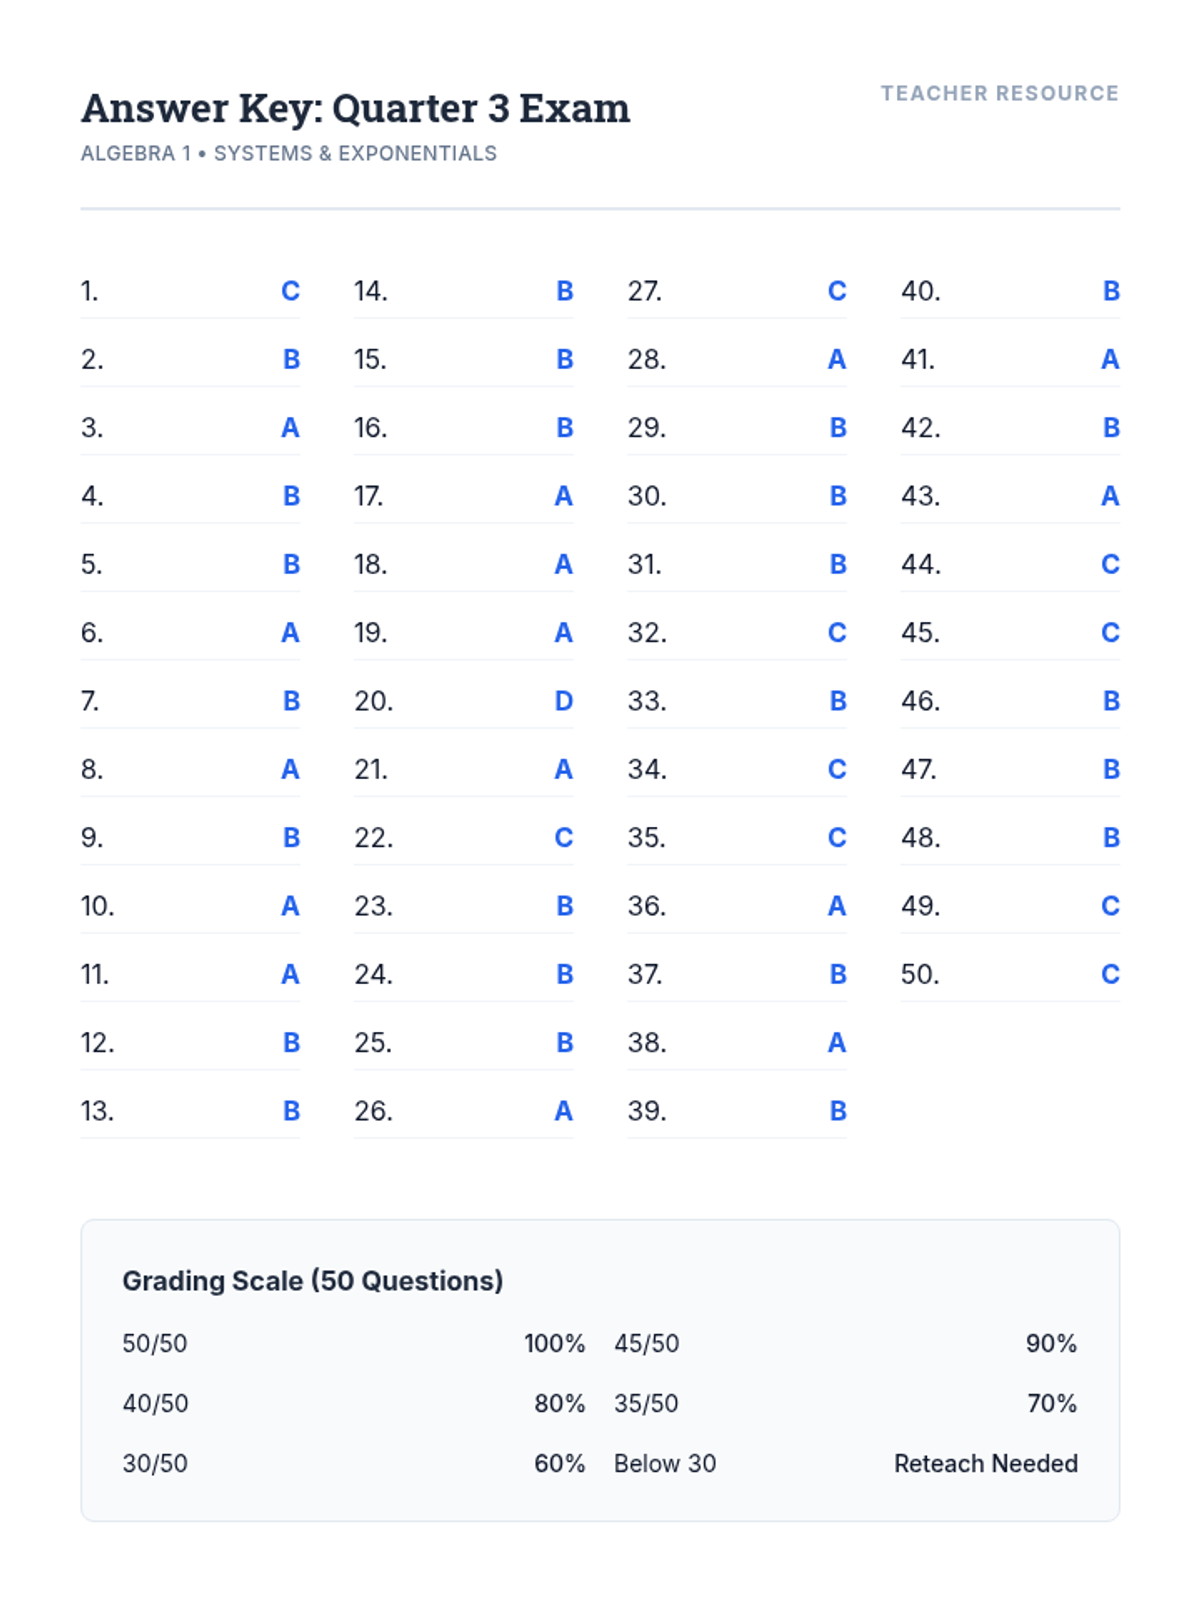This screenshot has width=1200, height=1600.
Task: Click the answer for question 22
Action: coord(564,838)
